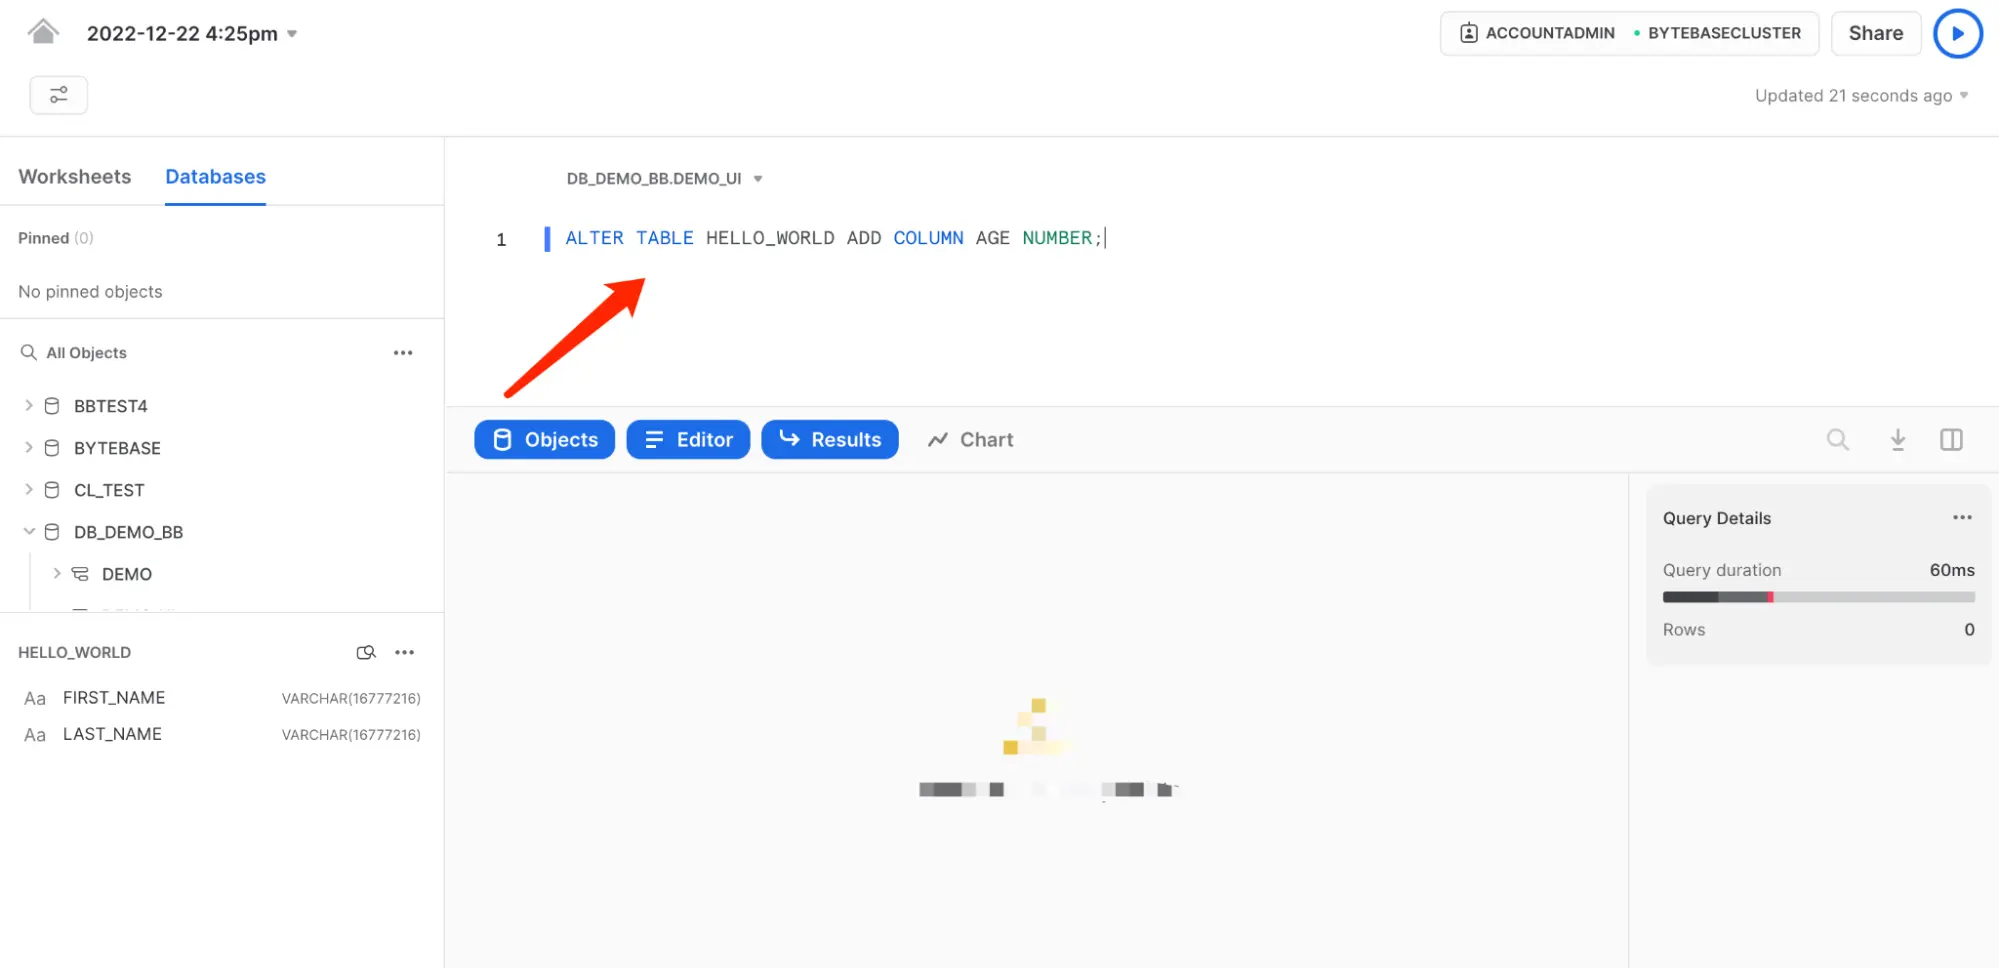Run the query with play button
The image size is (1999, 969).
(1957, 33)
